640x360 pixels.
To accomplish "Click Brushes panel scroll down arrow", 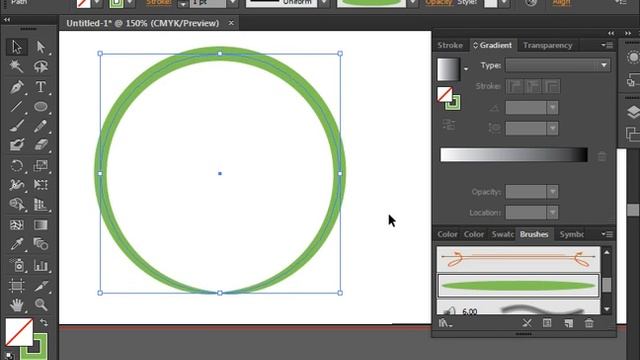I will [607, 309].
